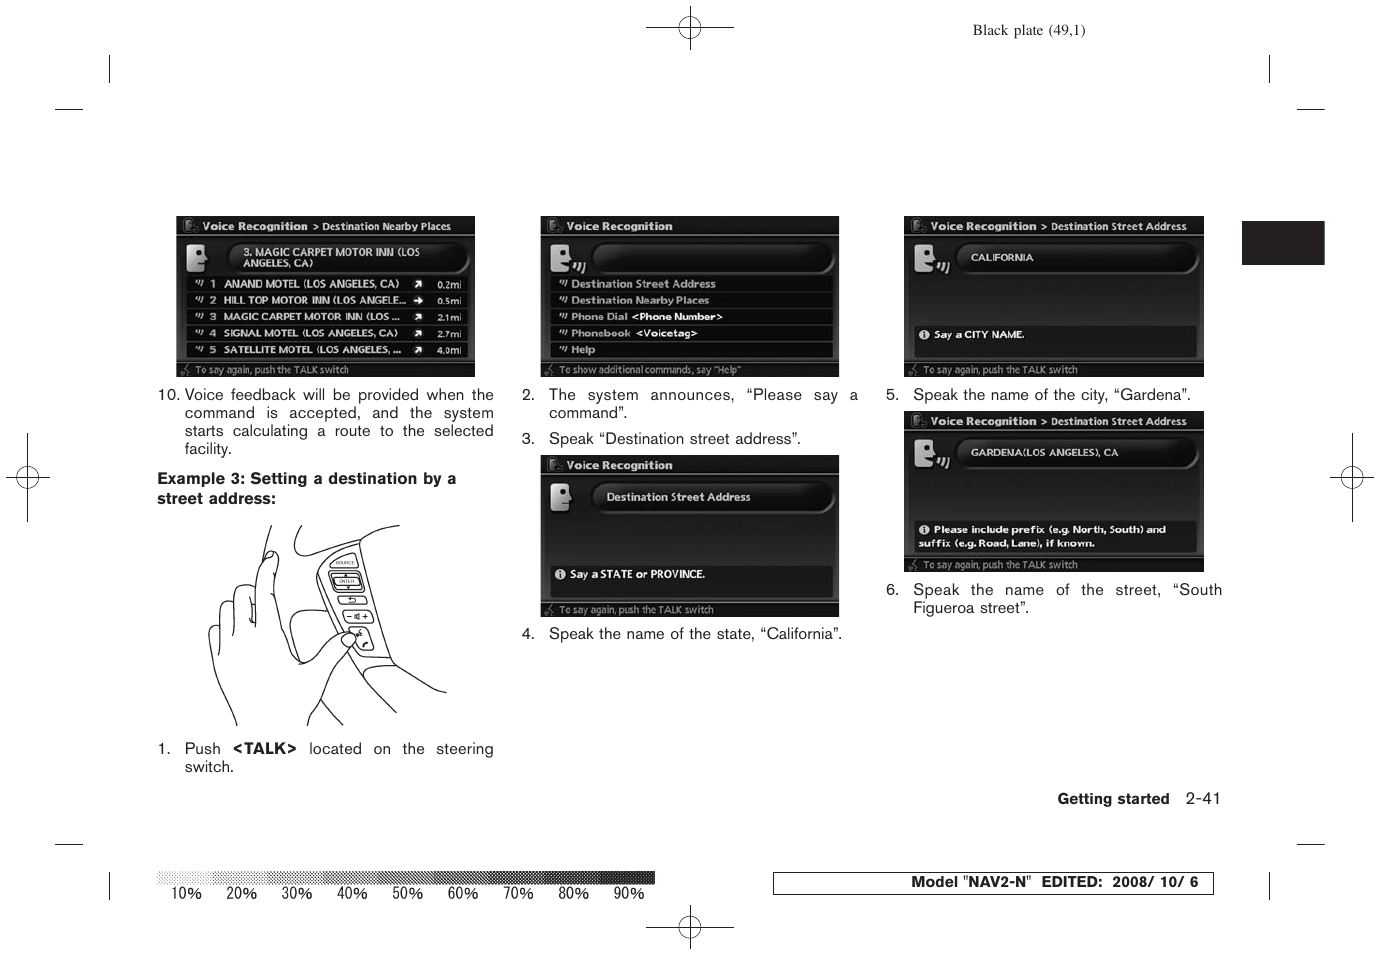This screenshot has height=954, width=1381.
Task: Click back arrow button on steering switch
Action: coord(352,599)
